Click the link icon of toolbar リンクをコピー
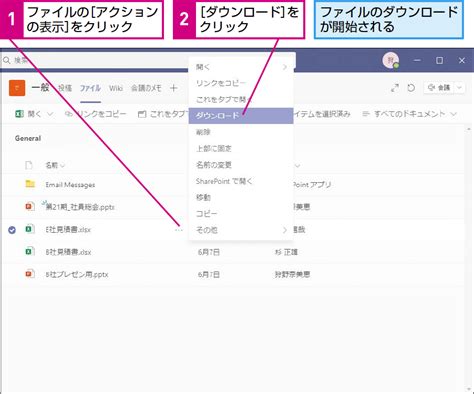This screenshot has height=394, width=474. pyautogui.click(x=69, y=114)
